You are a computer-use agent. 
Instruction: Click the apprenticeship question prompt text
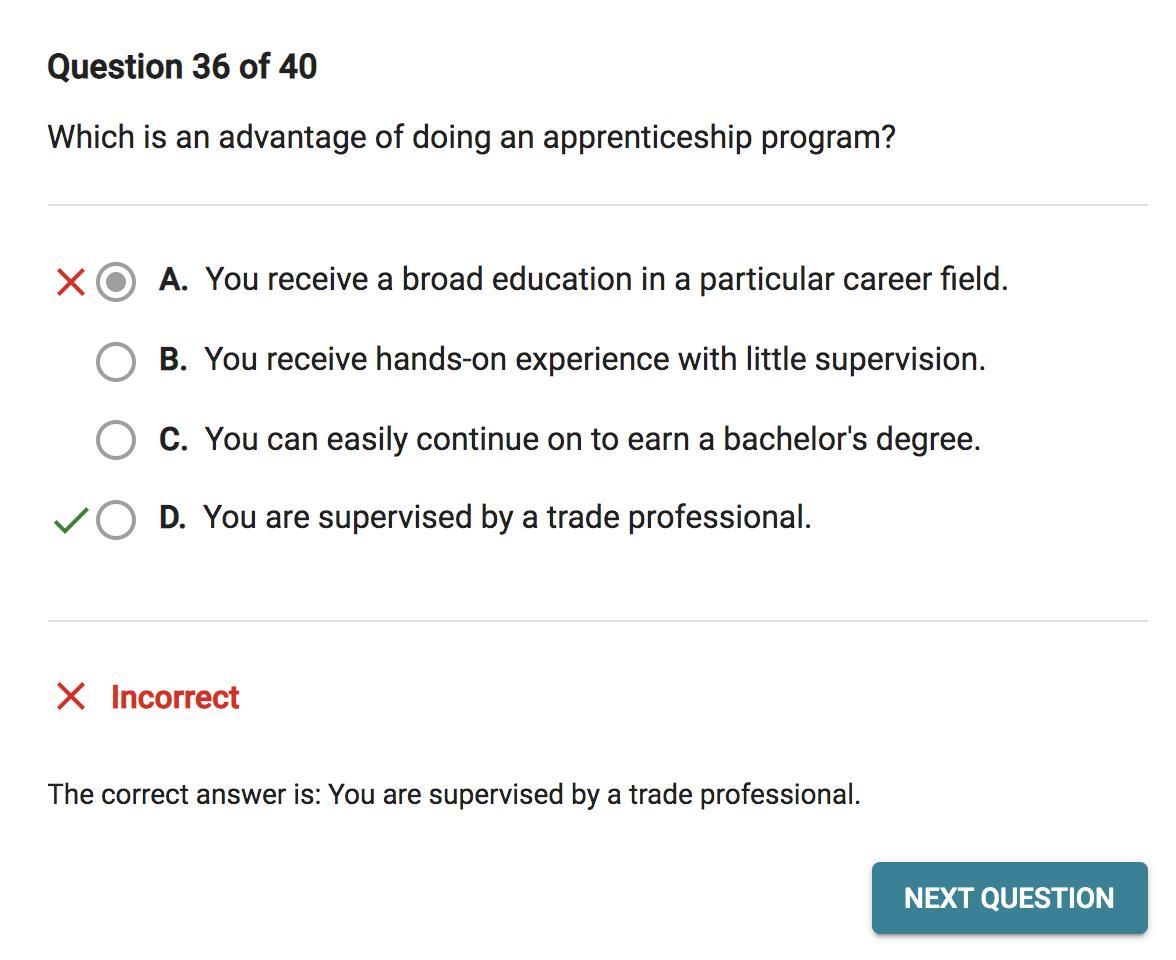[471, 137]
